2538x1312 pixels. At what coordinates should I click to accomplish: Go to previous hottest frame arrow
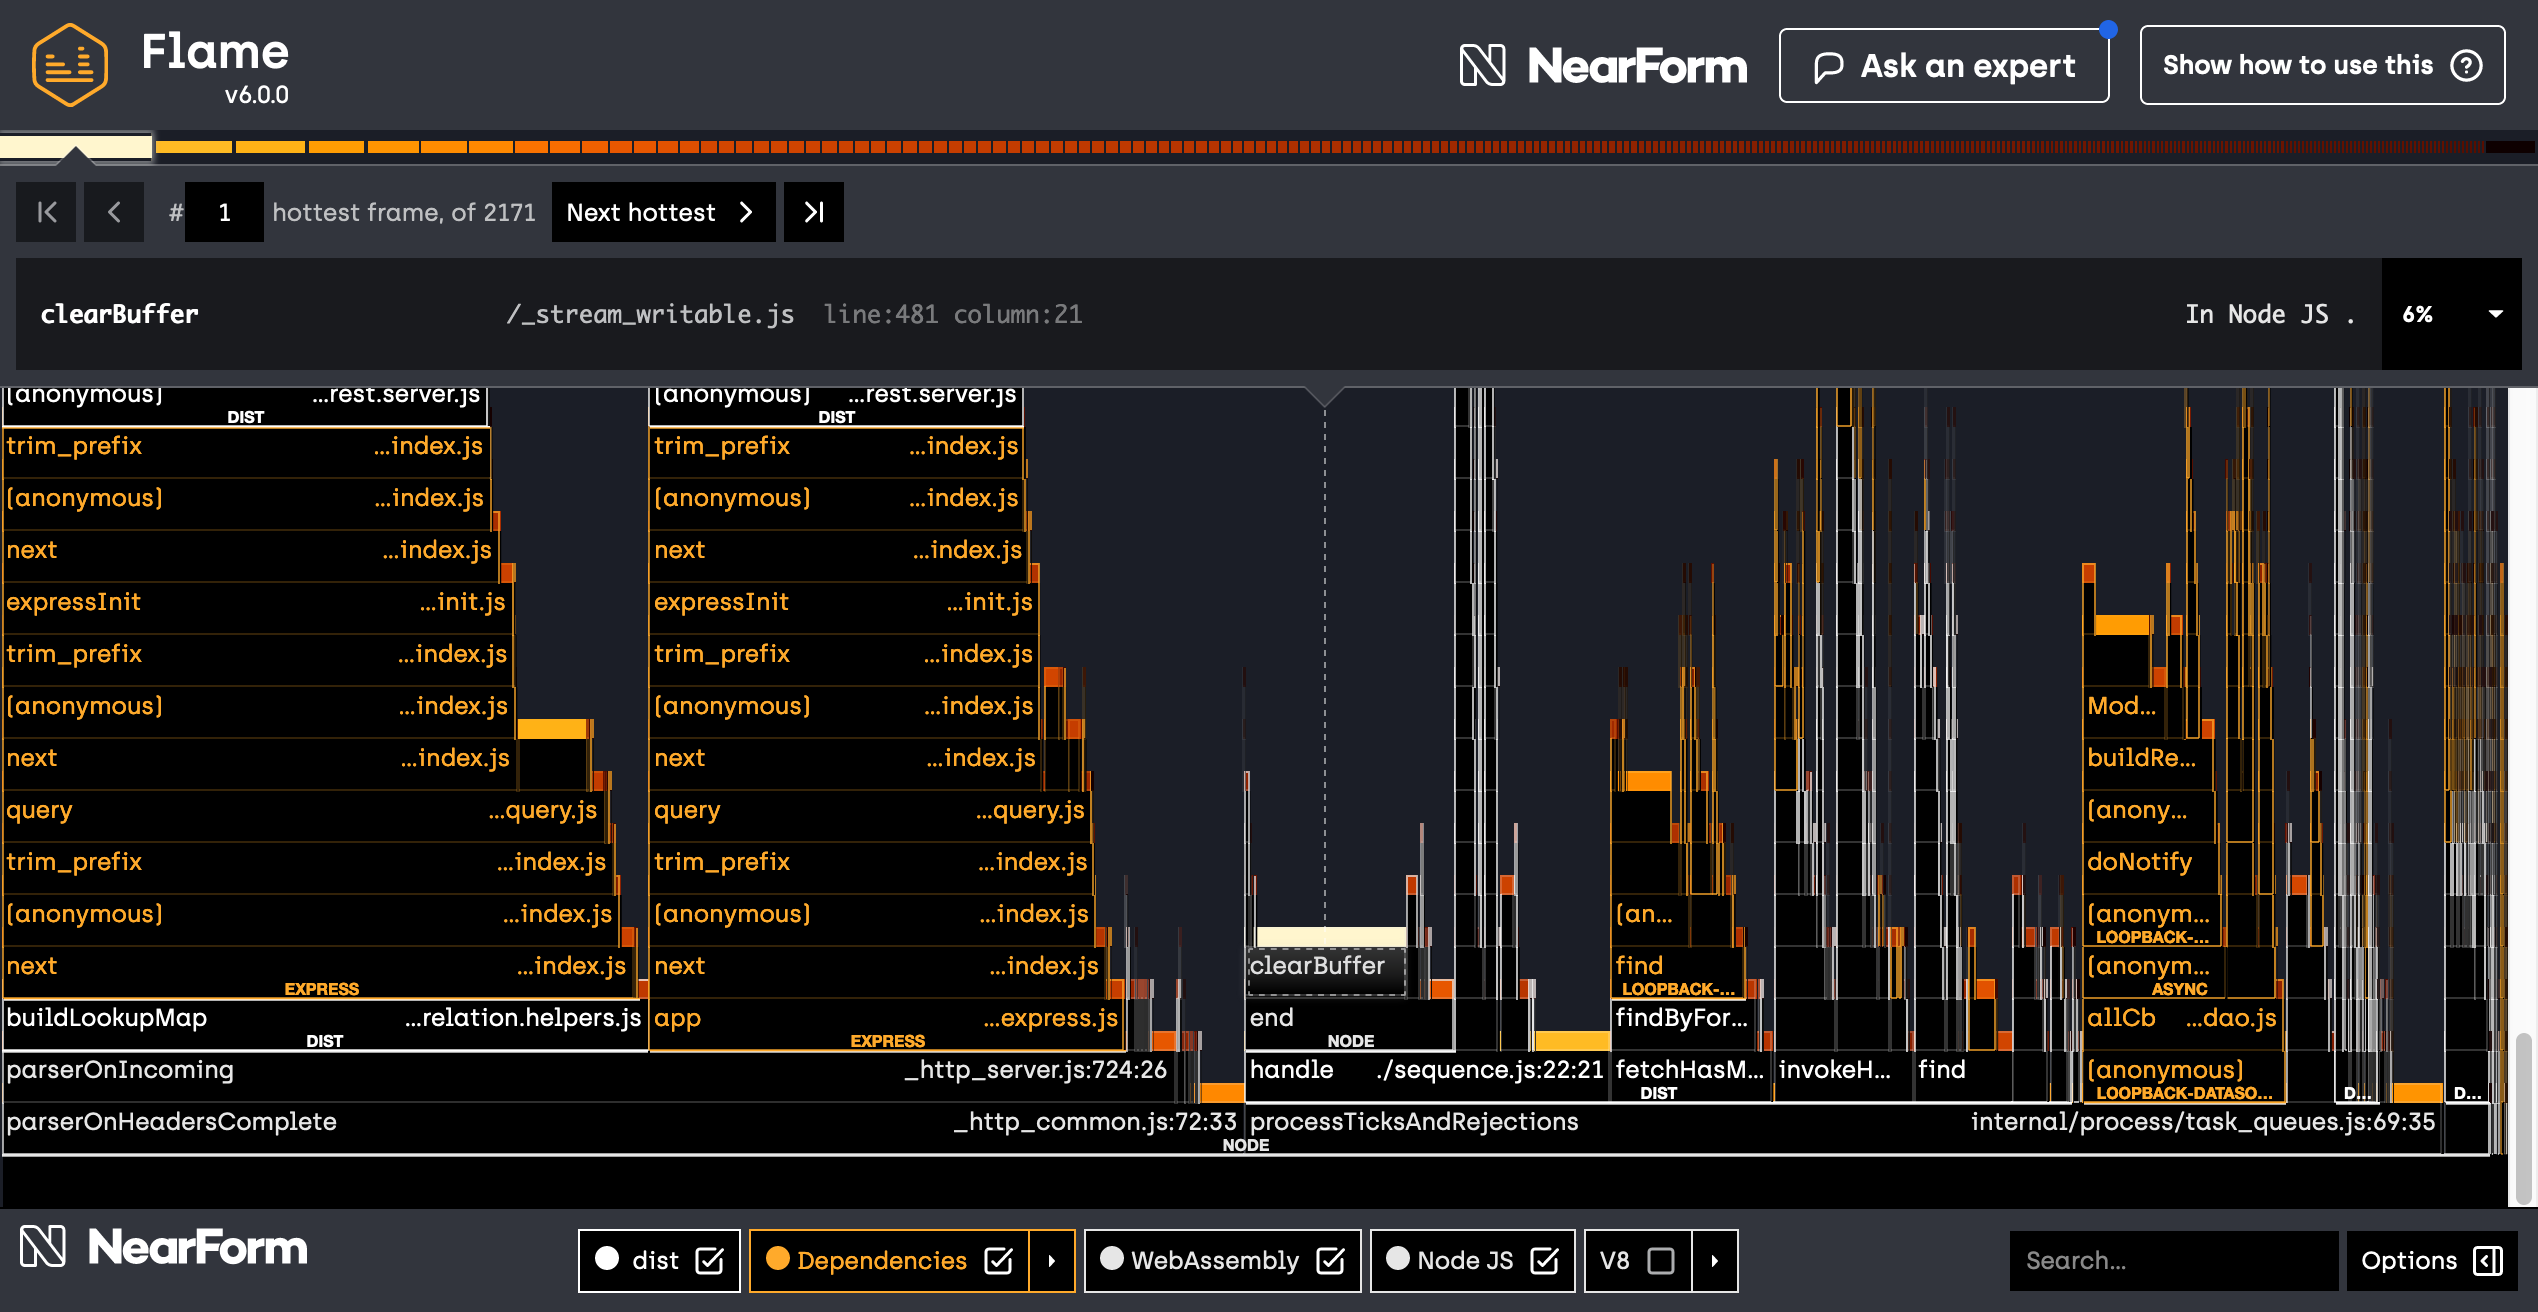coord(114,212)
